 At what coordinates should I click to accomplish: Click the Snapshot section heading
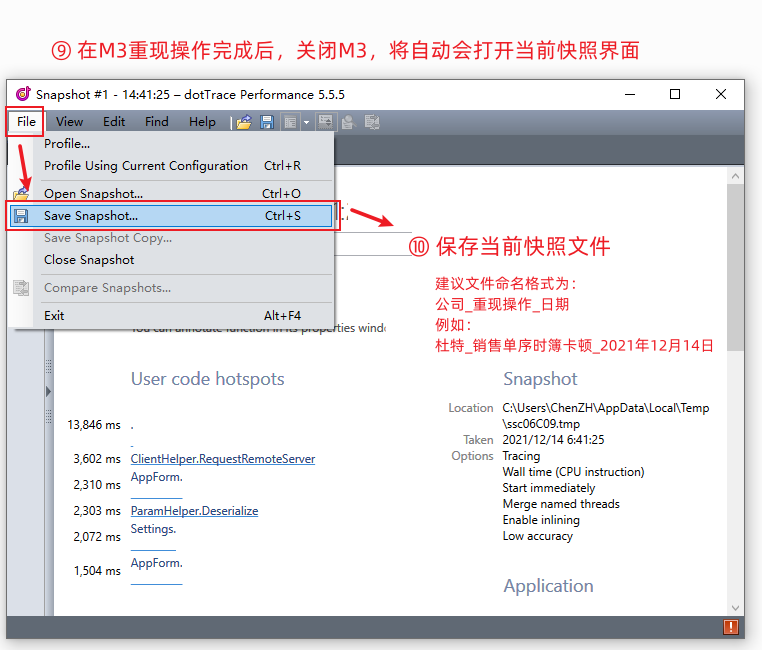[540, 379]
